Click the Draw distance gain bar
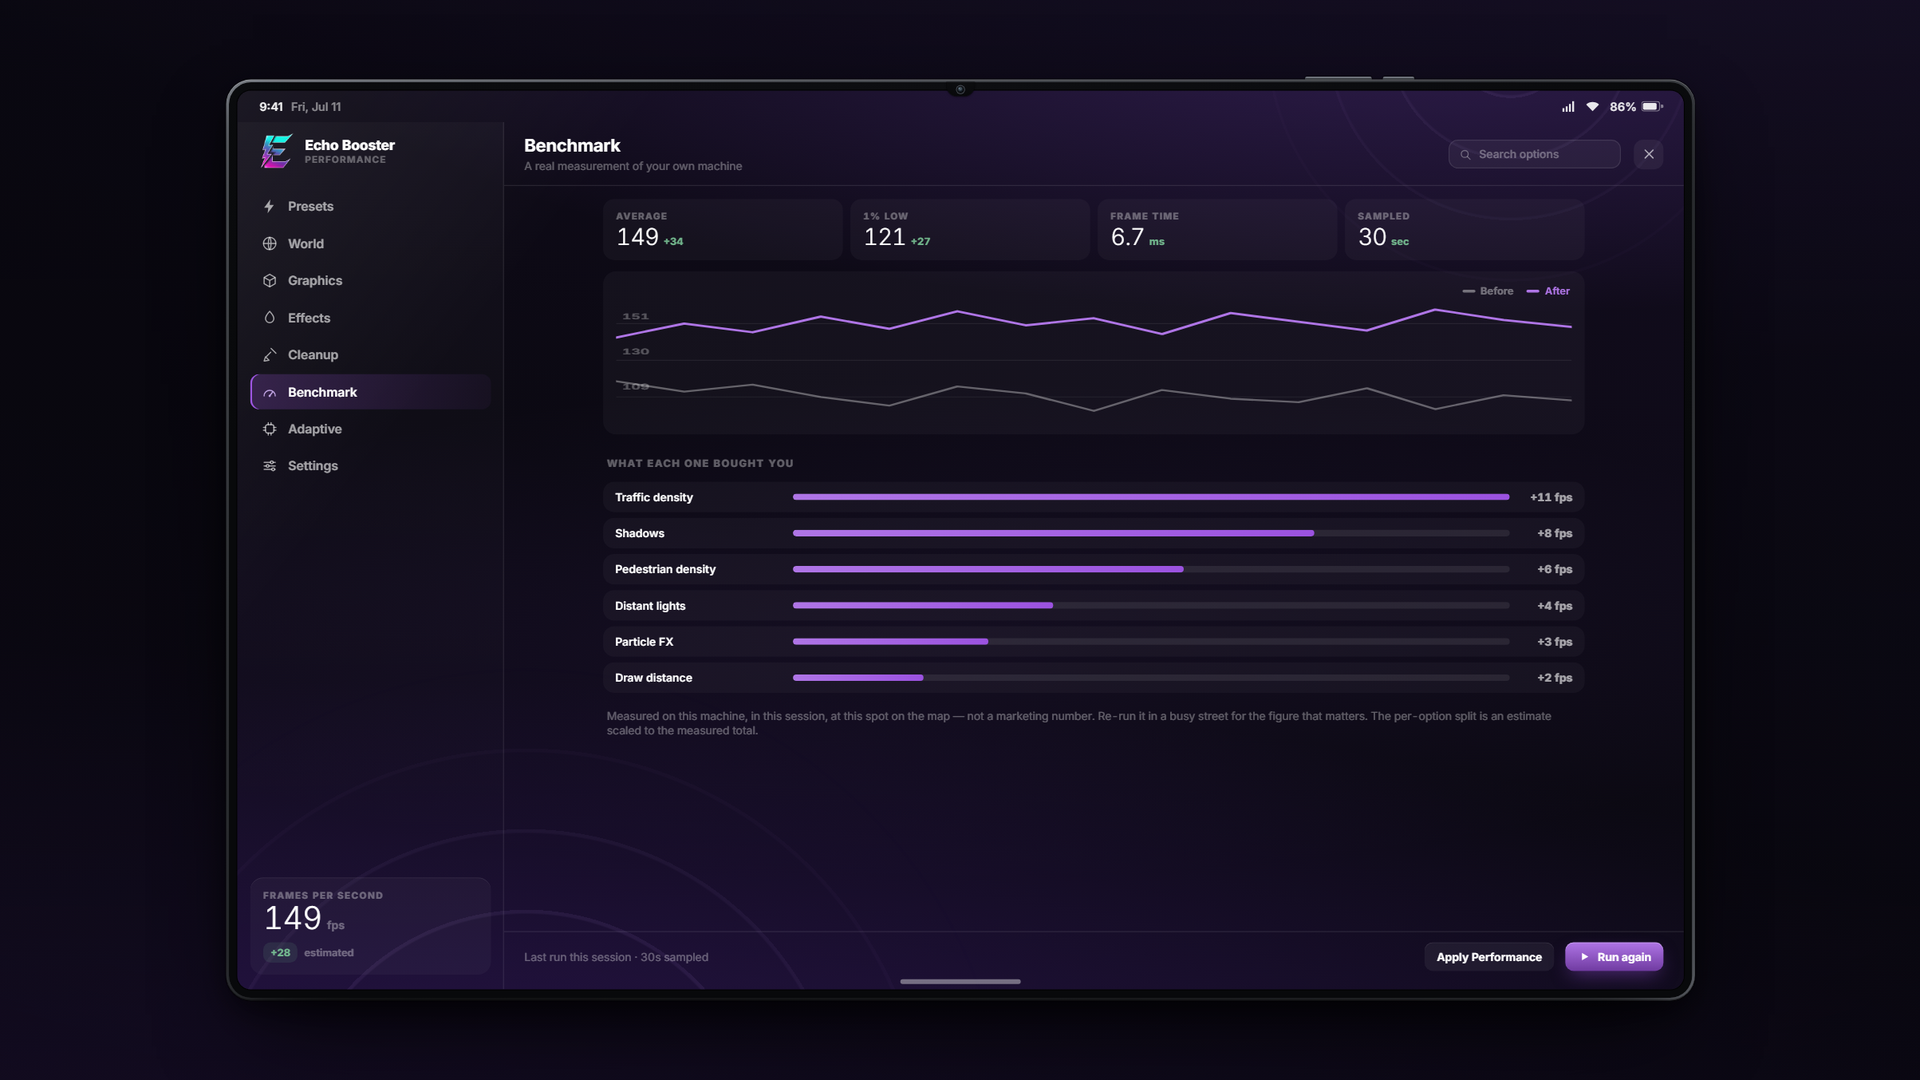Viewport: 1920px width, 1080px height. (x=1151, y=677)
